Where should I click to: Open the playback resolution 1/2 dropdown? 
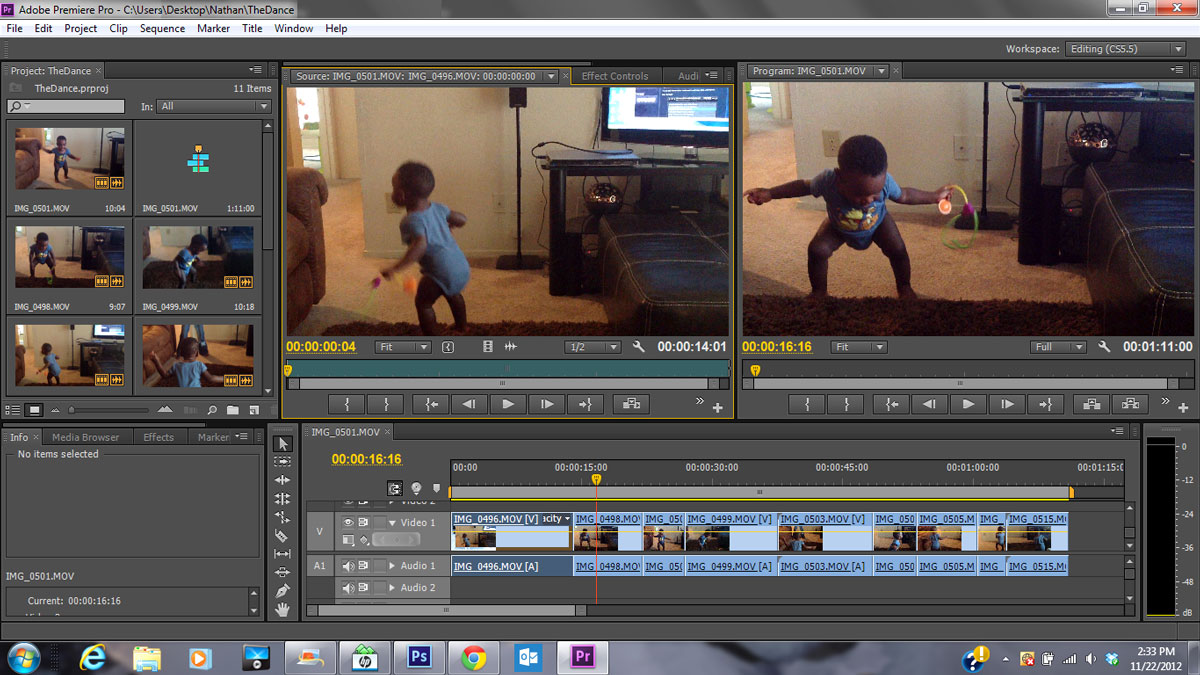[x=595, y=347]
